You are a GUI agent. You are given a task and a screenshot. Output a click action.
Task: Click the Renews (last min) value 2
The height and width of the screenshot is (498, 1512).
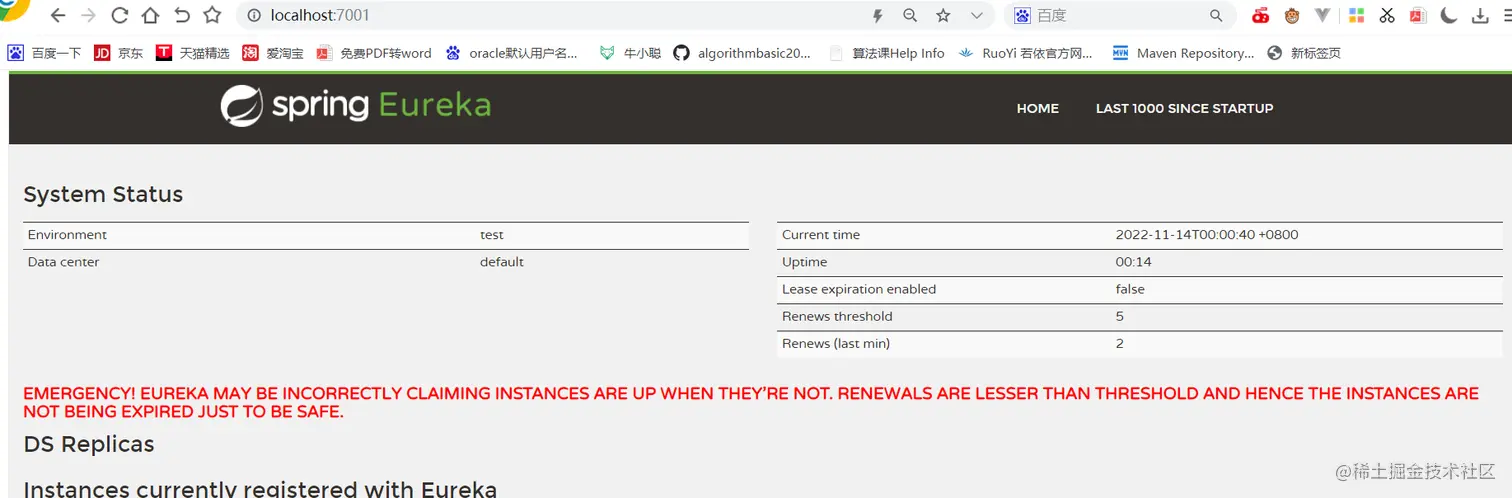pyautogui.click(x=1120, y=343)
